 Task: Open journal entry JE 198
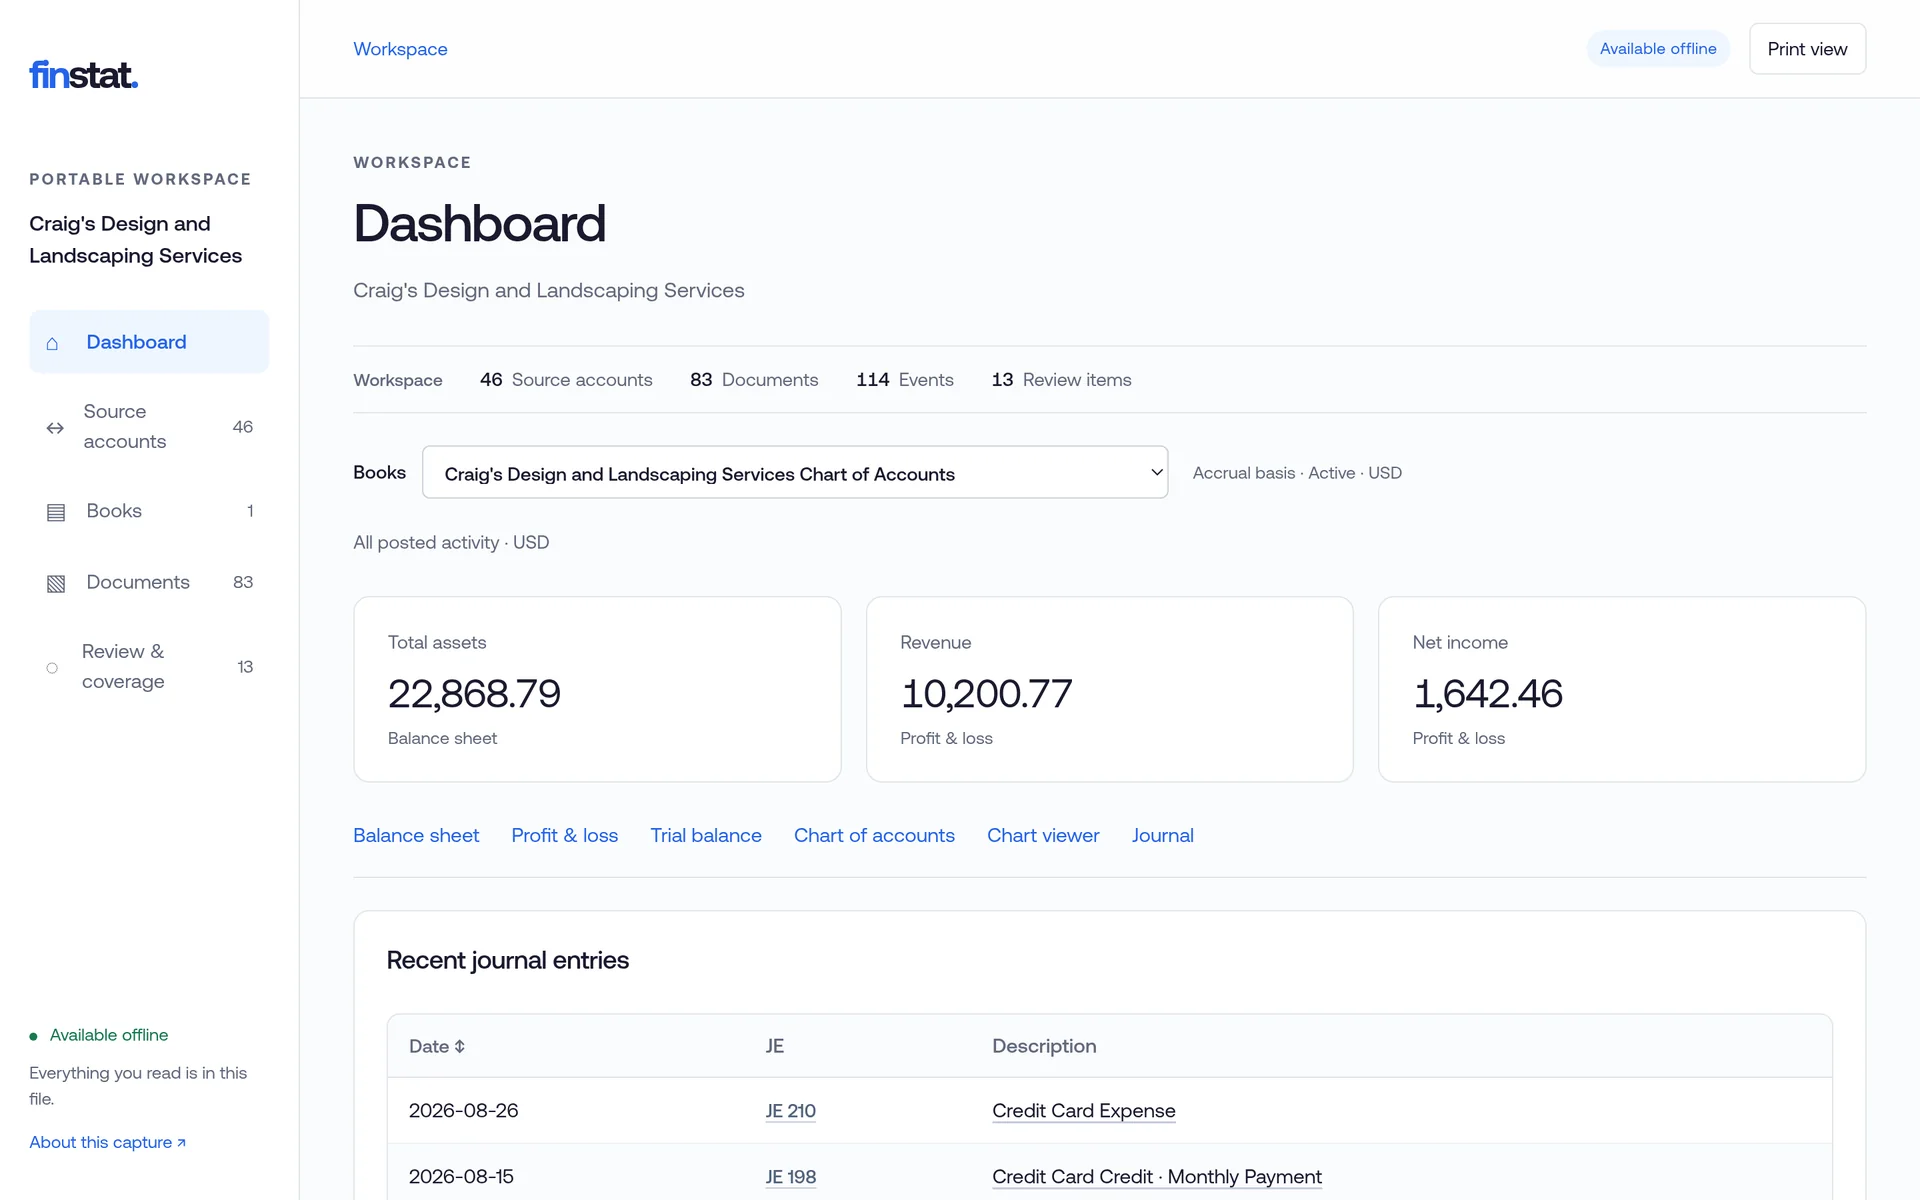(791, 1177)
